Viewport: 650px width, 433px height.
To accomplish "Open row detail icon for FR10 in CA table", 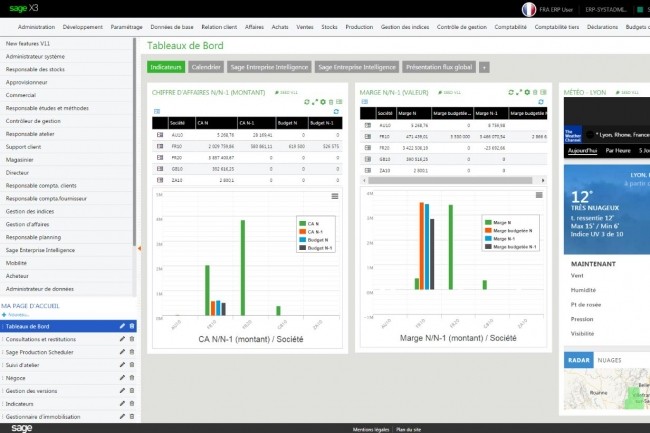I will pos(160,146).
